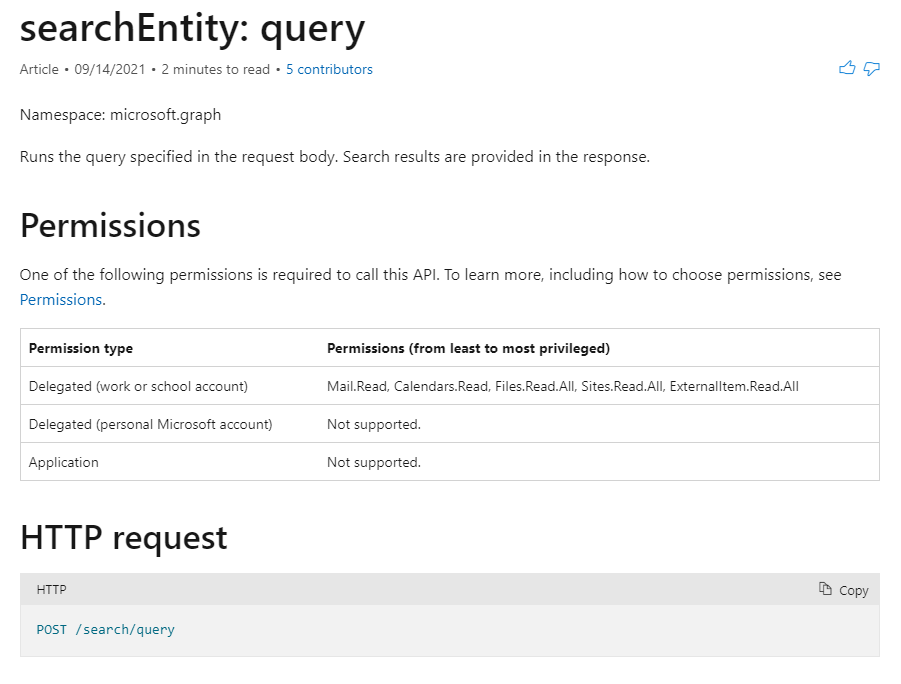Screen dimensions: 901x684
Task: Click the 2 minutes to read label
Action: (216, 69)
